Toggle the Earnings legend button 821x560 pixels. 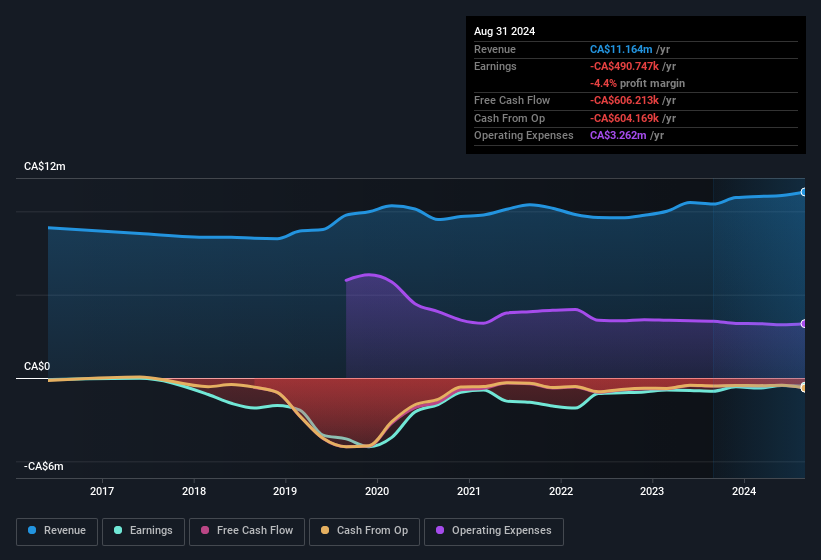143,532
